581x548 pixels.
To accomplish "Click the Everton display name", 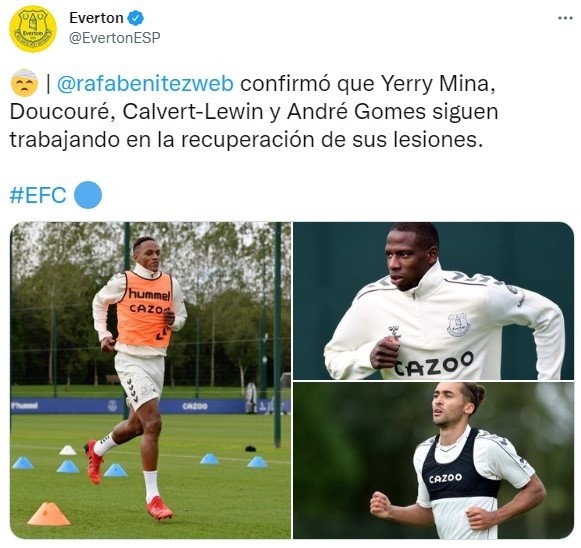I will pyautogui.click(x=96, y=18).
